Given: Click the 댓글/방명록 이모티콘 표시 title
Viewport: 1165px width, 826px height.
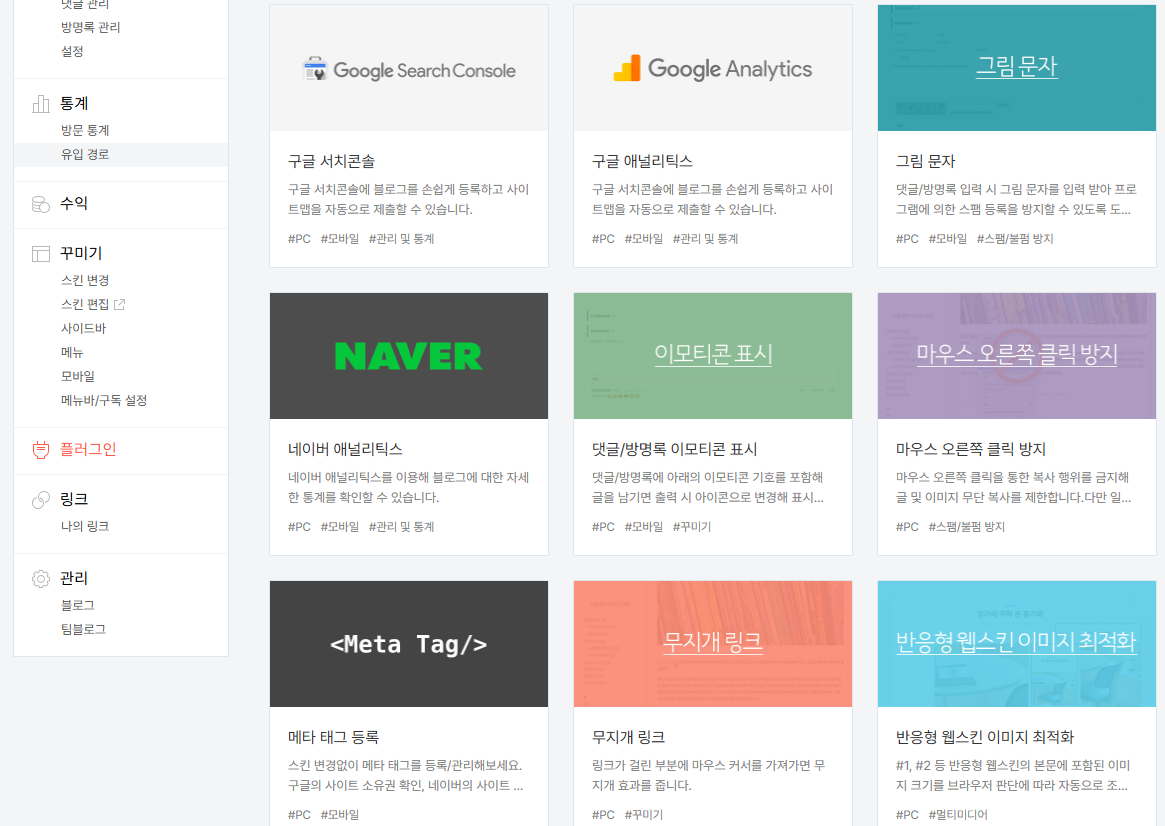Looking at the screenshot, I should 674,449.
